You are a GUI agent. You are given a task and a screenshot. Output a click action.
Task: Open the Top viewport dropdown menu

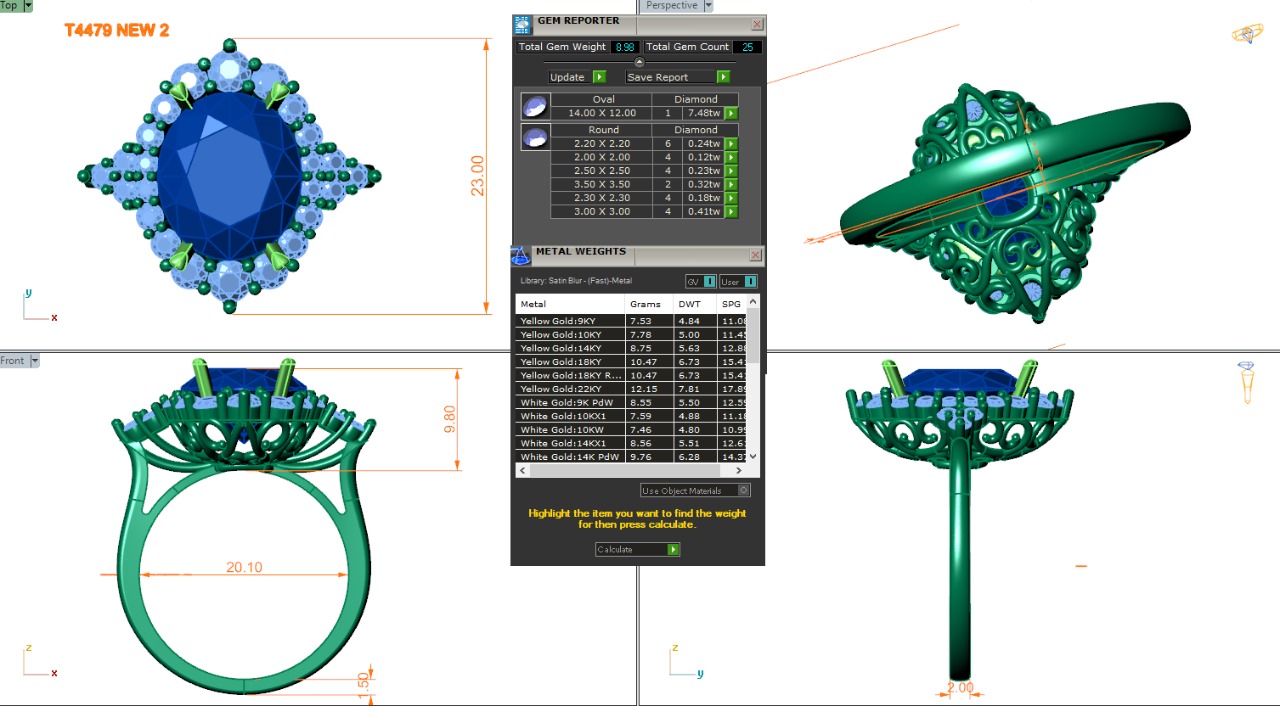pyautogui.click(x=27, y=6)
